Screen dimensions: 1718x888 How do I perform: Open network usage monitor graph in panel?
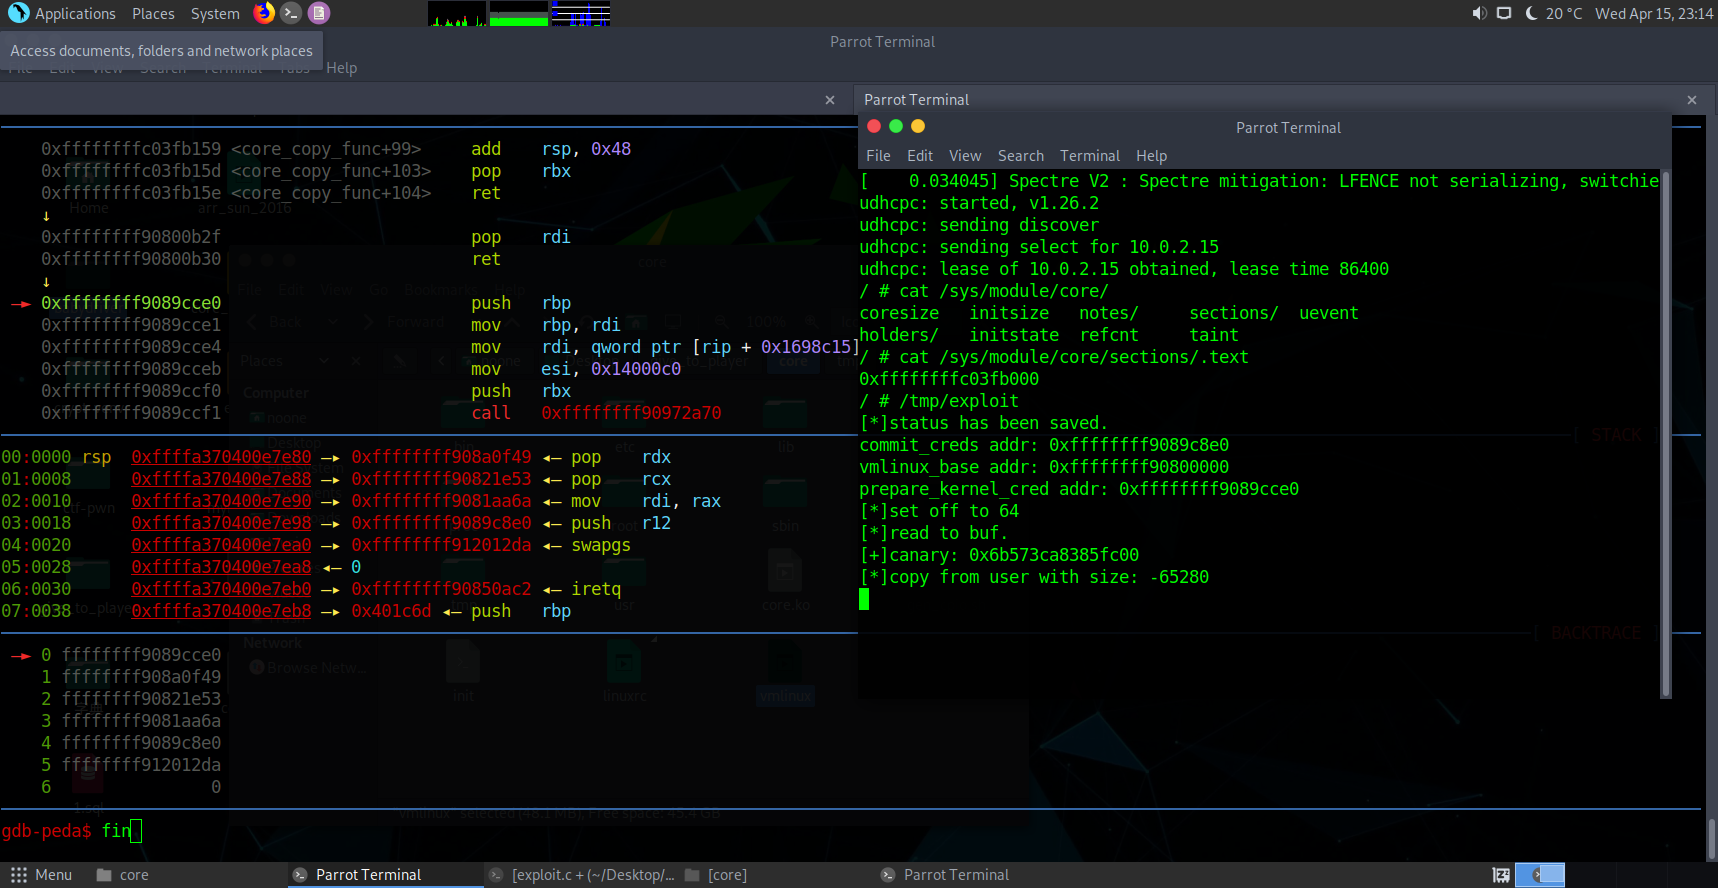[x=580, y=13]
